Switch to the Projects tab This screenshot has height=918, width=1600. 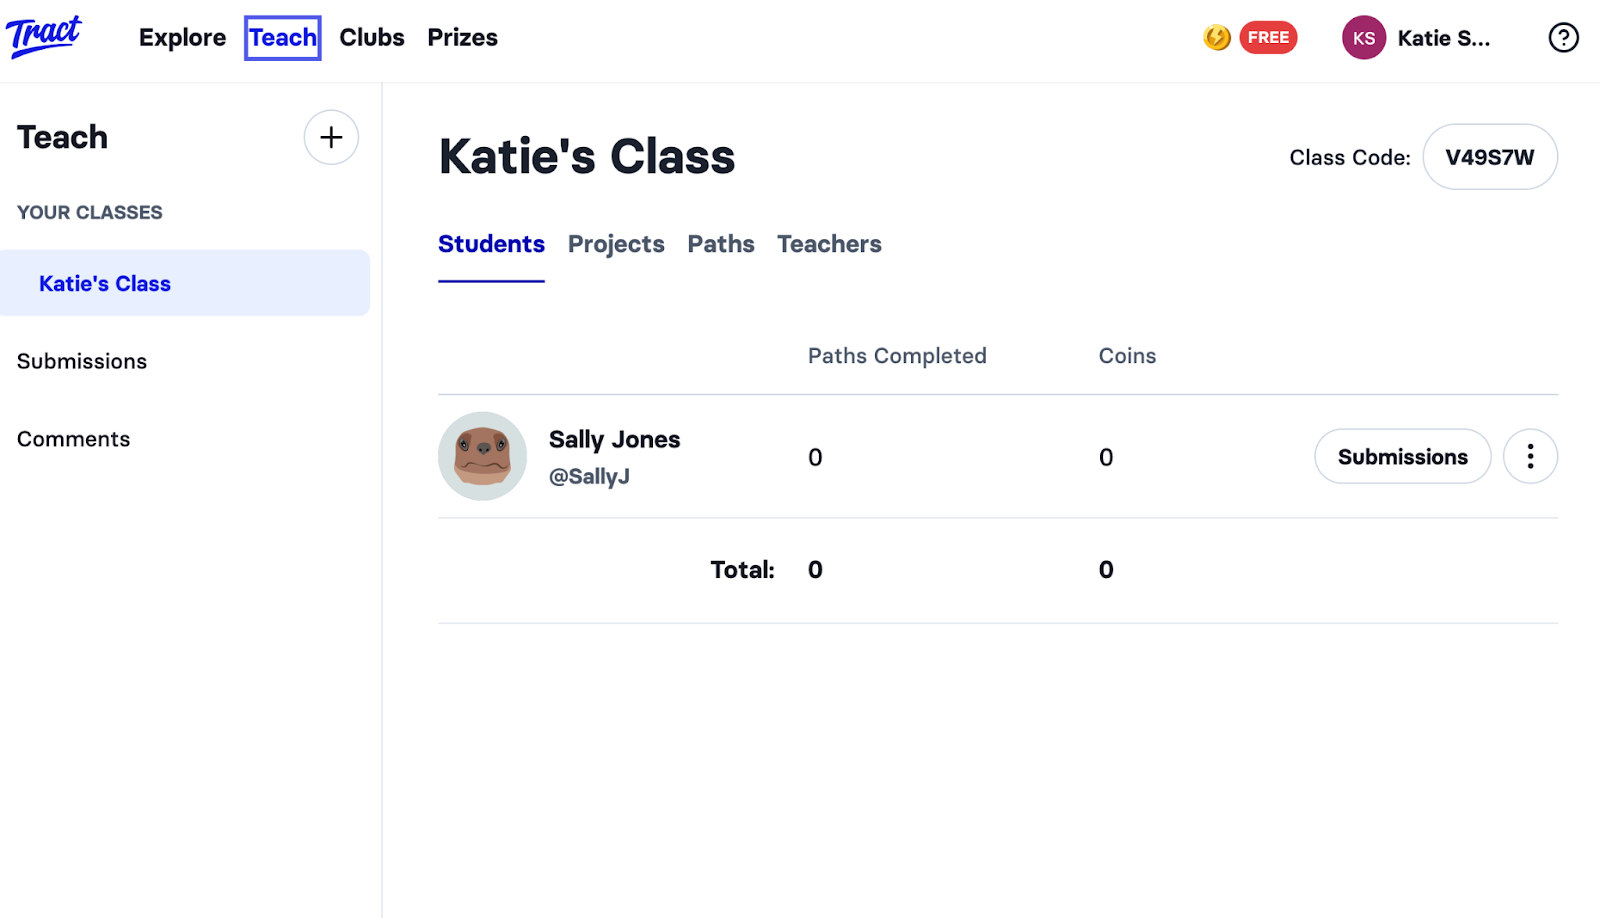[x=616, y=244]
